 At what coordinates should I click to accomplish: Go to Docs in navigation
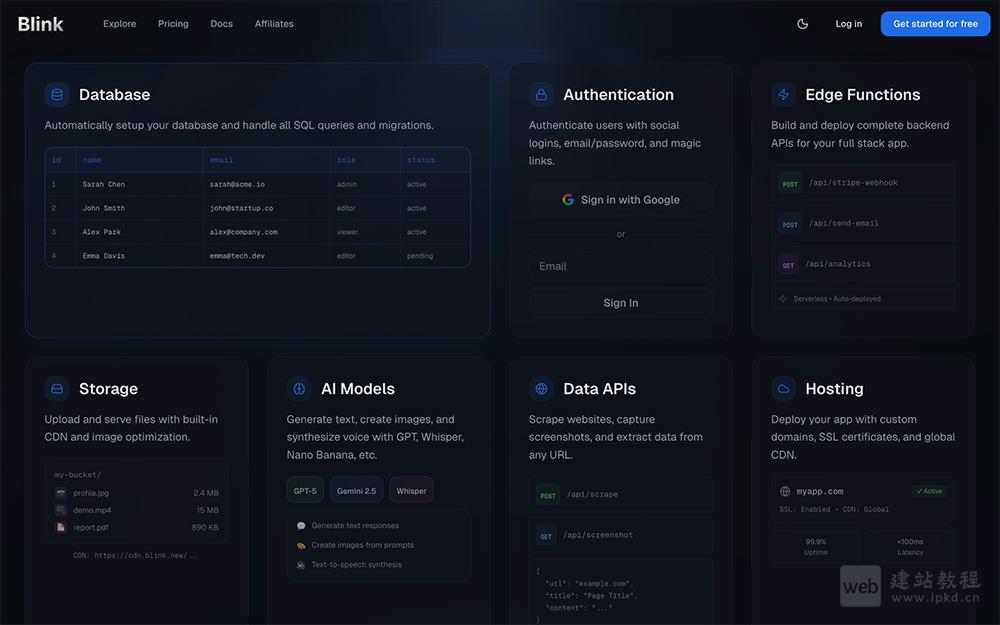(x=221, y=24)
